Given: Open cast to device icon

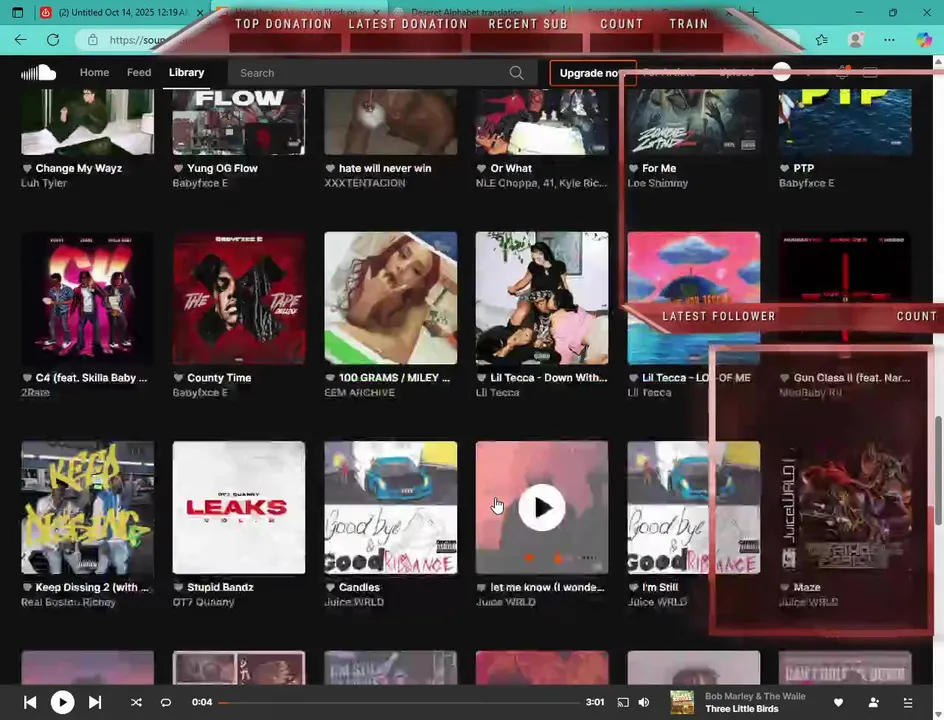Looking at the screenshot, I should pos(623,702).
